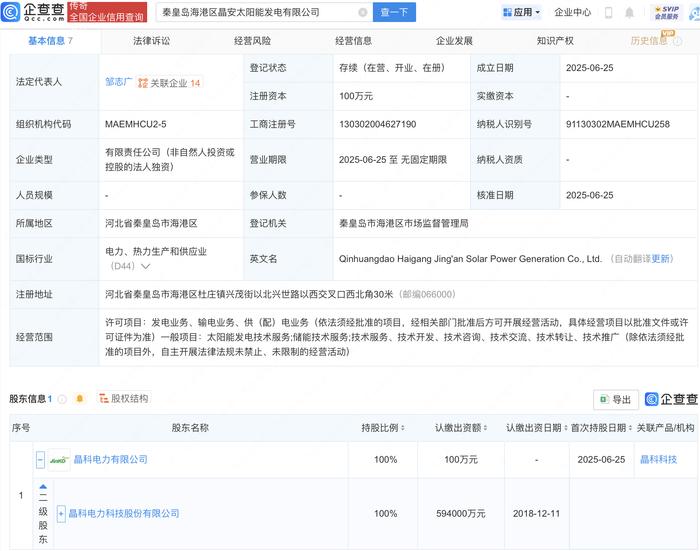Switch to the 经营风险 tab
The height and width of the screenshot is (551, 700).
(x=252, y=41)
